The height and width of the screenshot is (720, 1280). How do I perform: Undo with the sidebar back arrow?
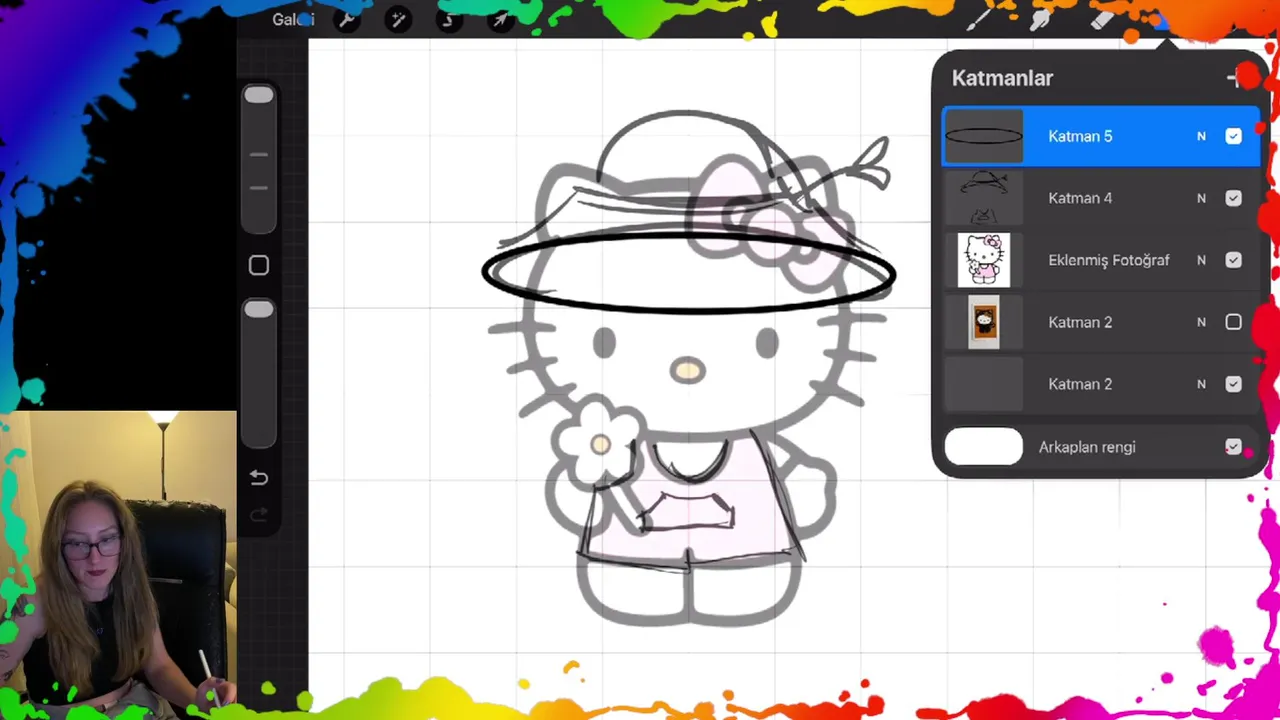[x=259, y=478]
